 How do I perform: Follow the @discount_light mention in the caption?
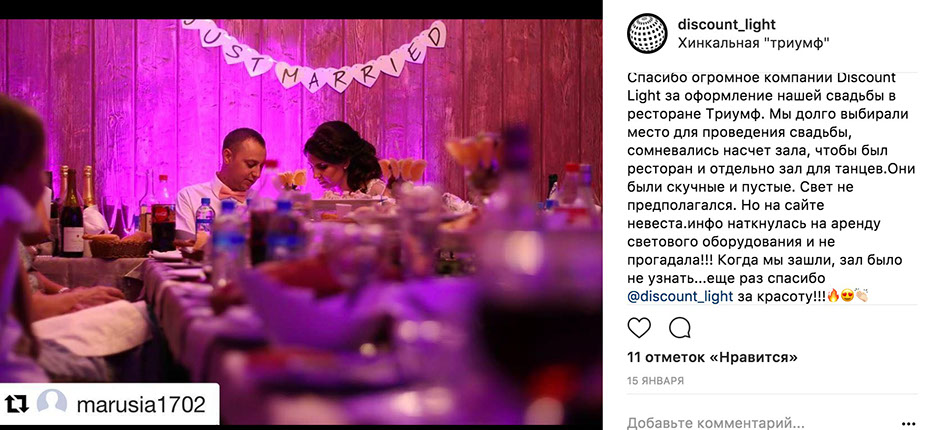coord(680,296)
